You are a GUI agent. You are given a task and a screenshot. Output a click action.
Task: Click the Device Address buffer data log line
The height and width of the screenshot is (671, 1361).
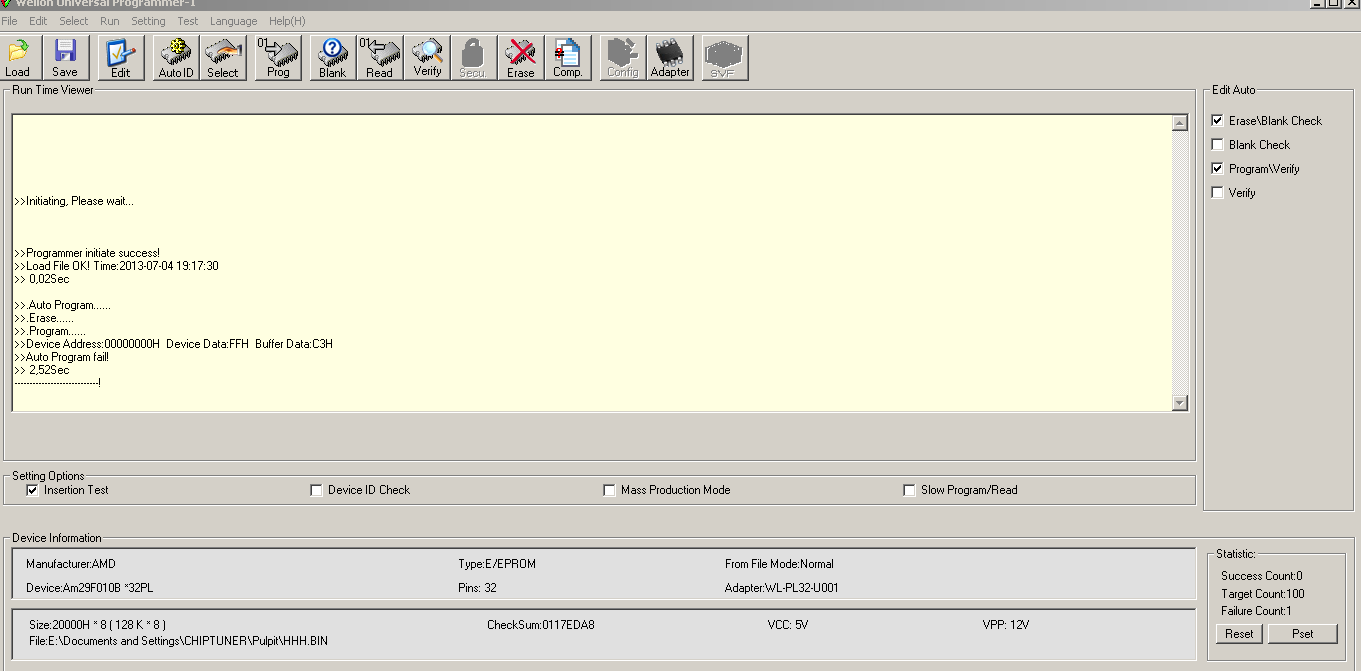tap(173, 344)
